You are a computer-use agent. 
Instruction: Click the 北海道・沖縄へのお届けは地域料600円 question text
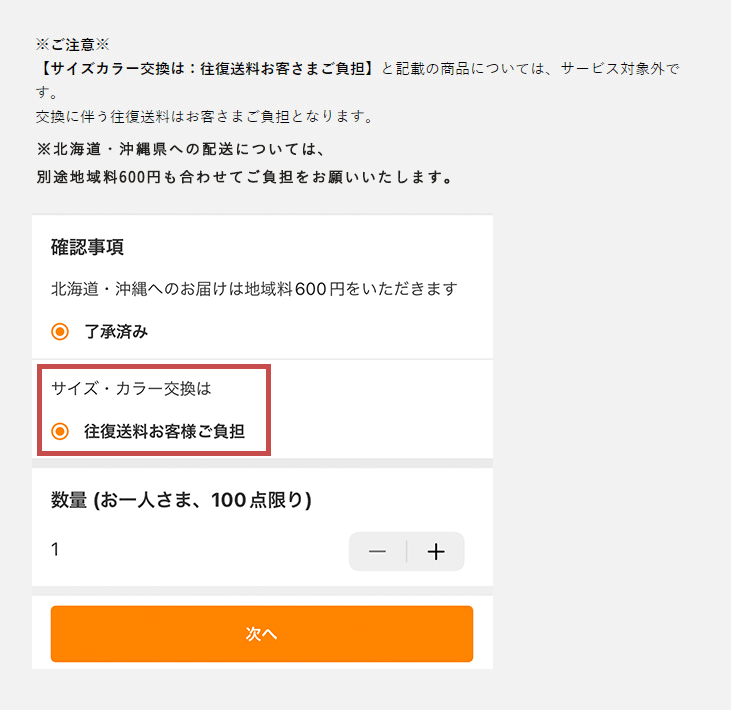click(x=254, y=289)
